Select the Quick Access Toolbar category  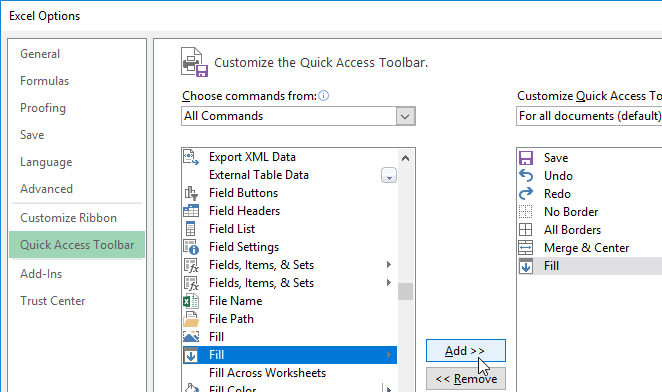(77, 245)
